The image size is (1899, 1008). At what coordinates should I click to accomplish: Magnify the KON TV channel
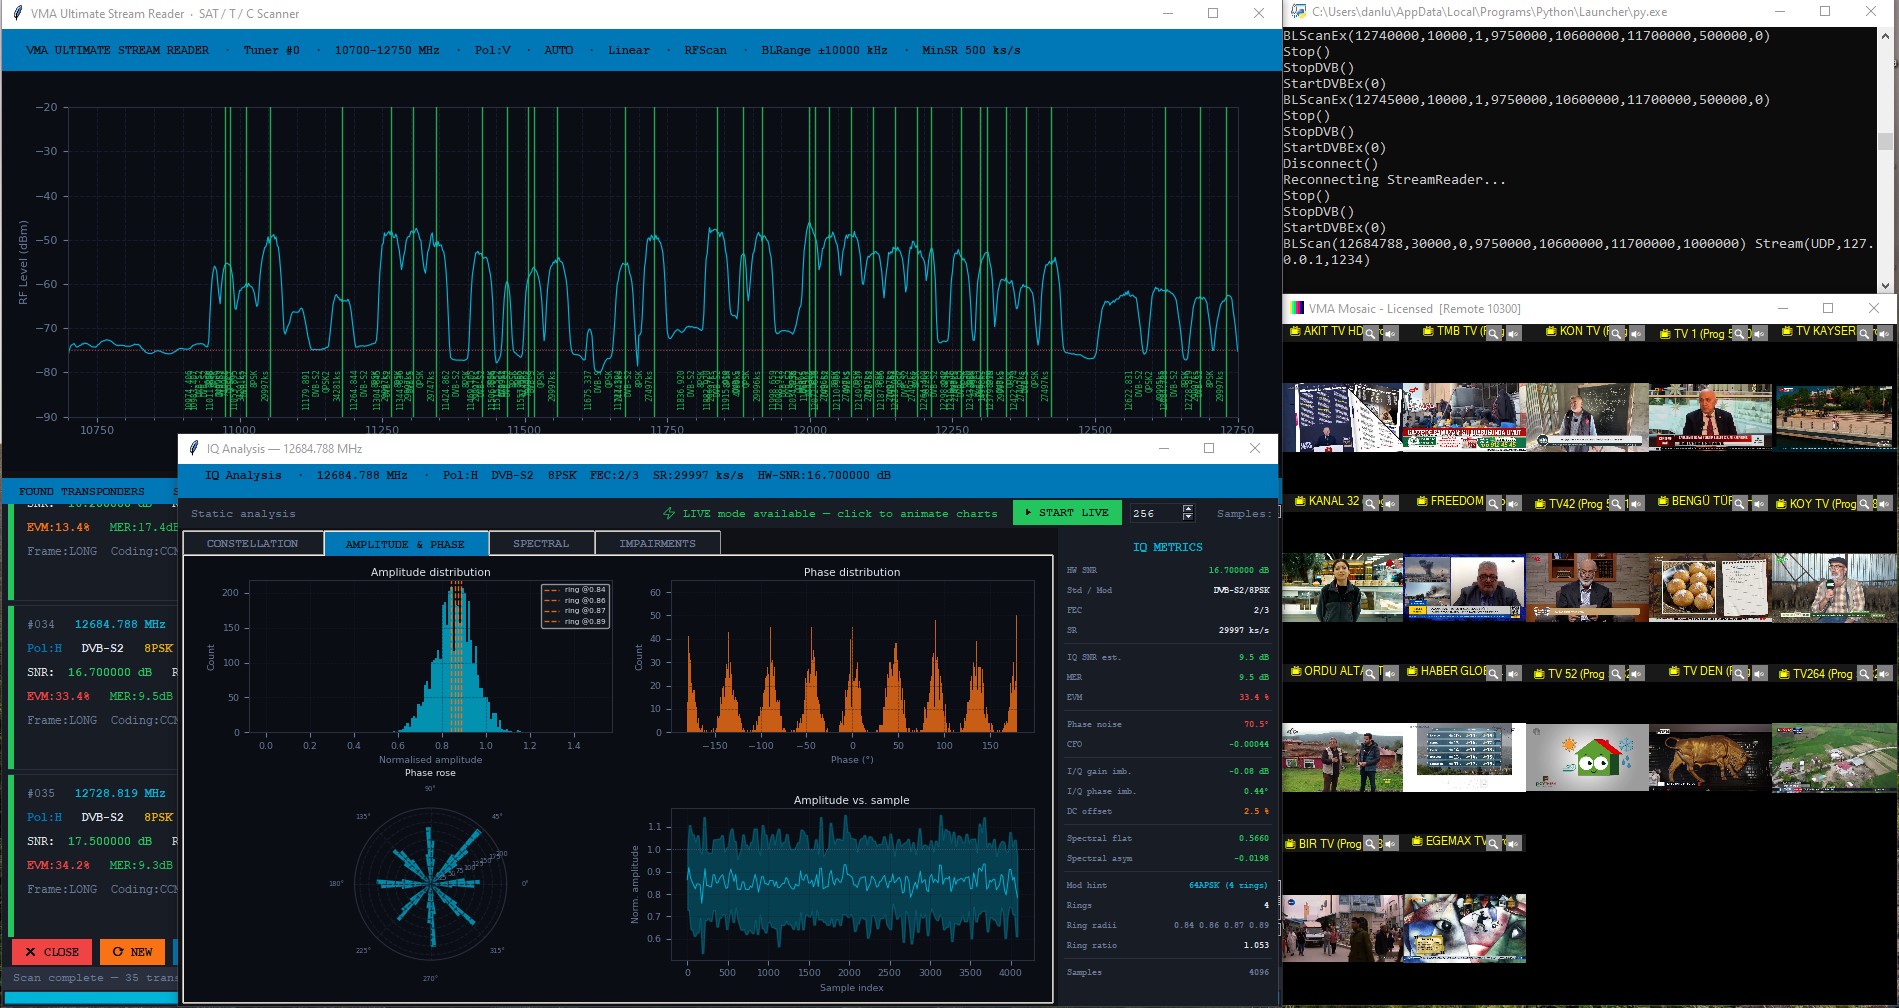coord(1617,333)
